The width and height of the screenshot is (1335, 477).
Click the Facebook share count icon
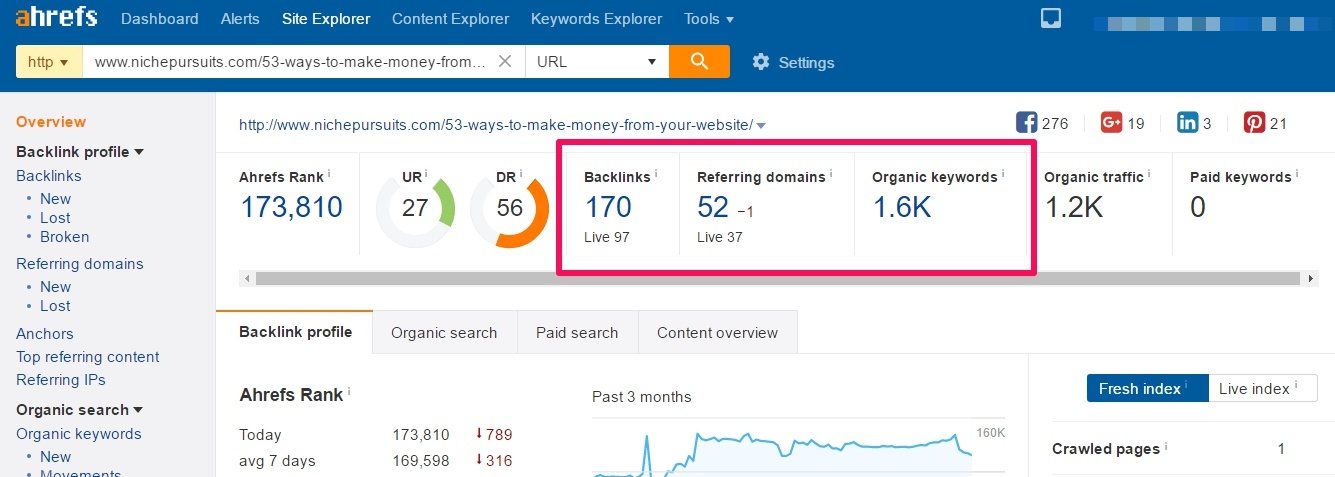[x=1026, y=123]
